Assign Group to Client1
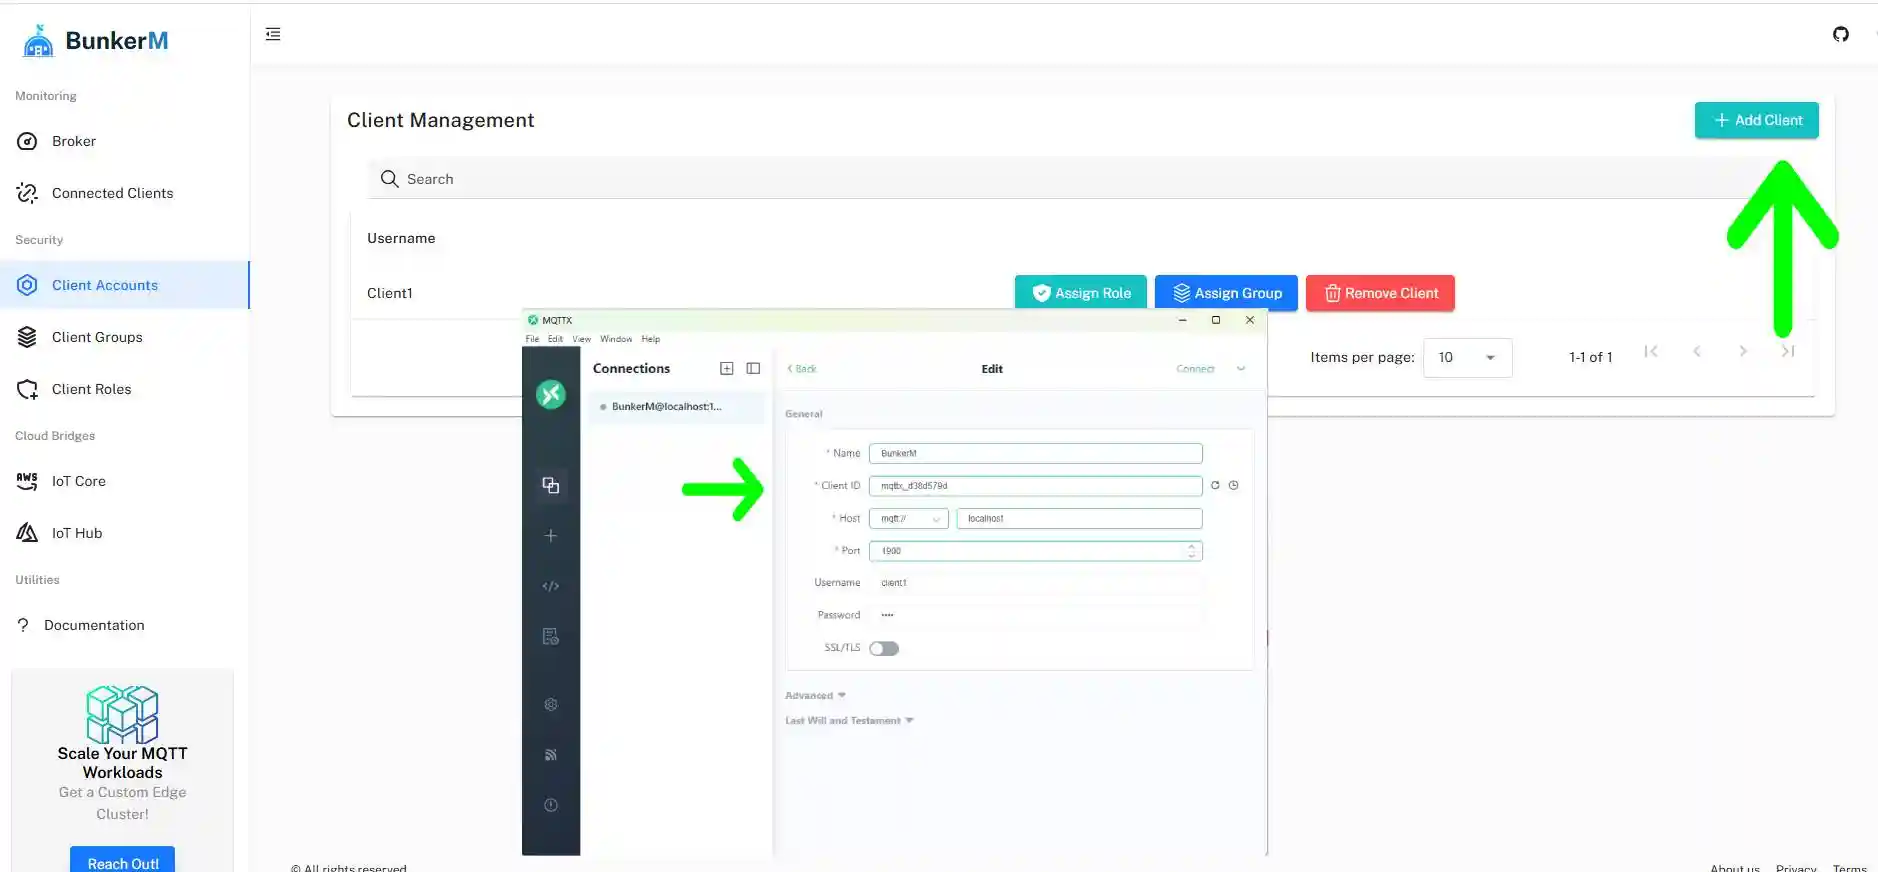Image resolution: width=1878 pixels, height=872 pixels. [1226, 293]
